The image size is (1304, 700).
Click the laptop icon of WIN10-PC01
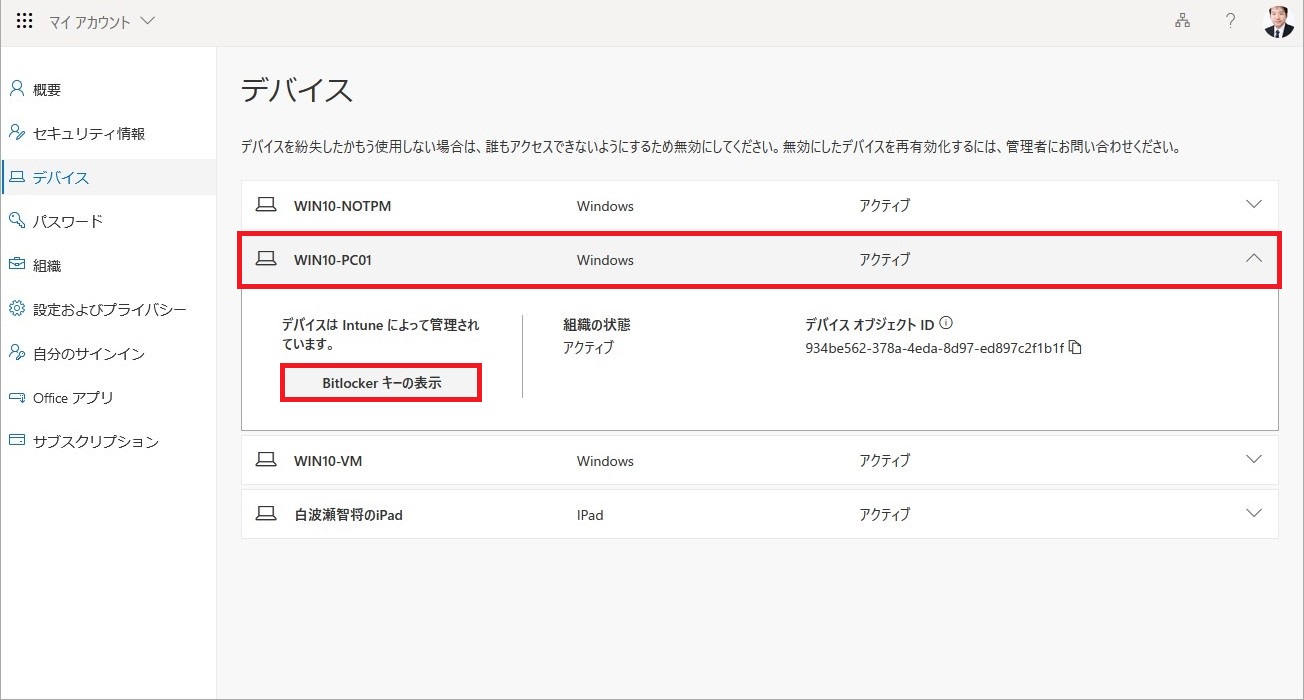click(265, 259)
